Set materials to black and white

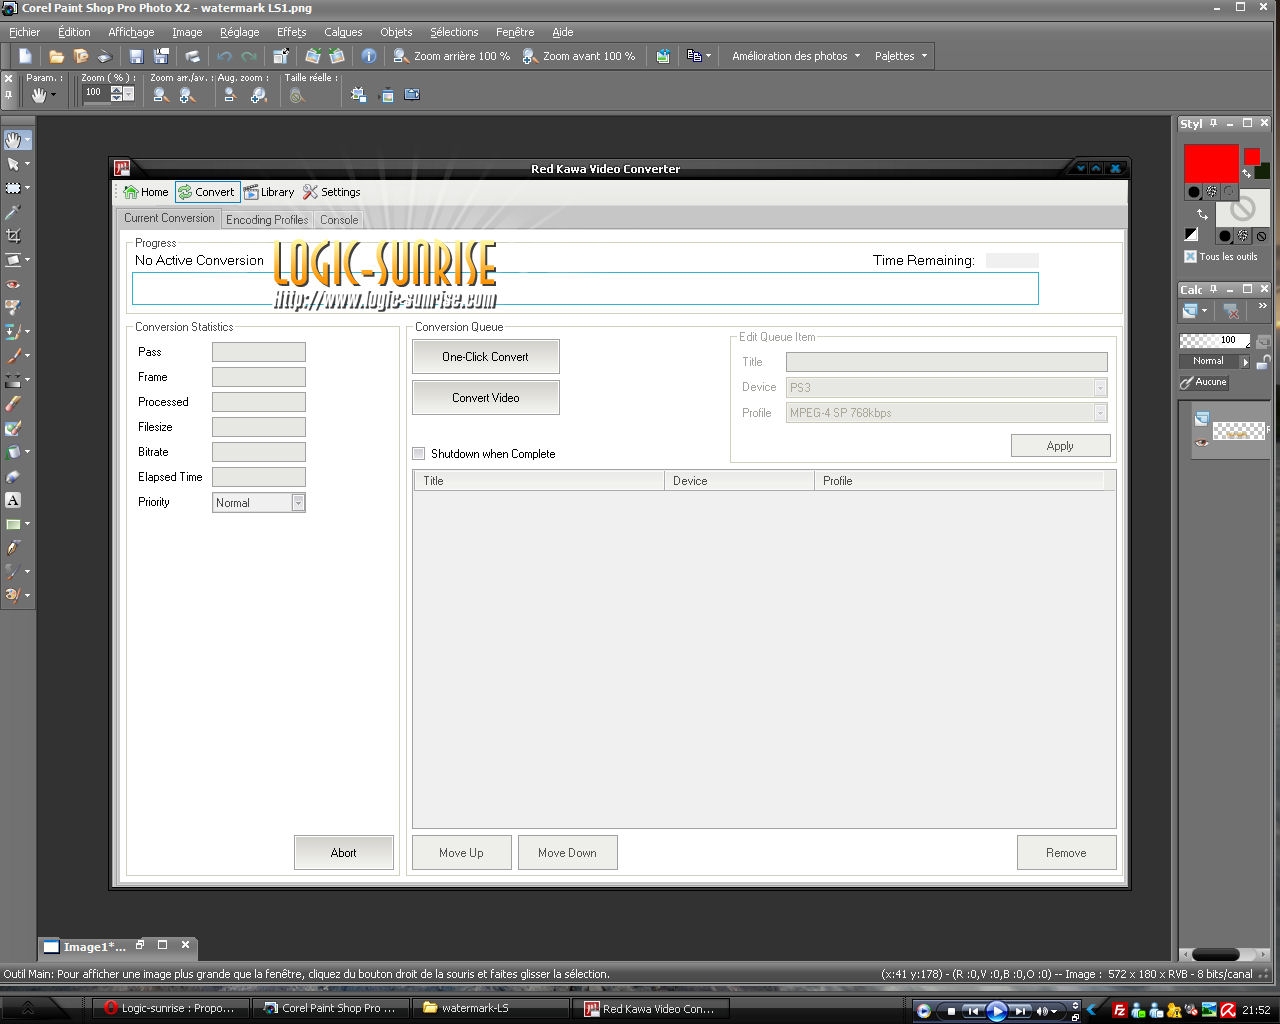[x=1191, y=234]
